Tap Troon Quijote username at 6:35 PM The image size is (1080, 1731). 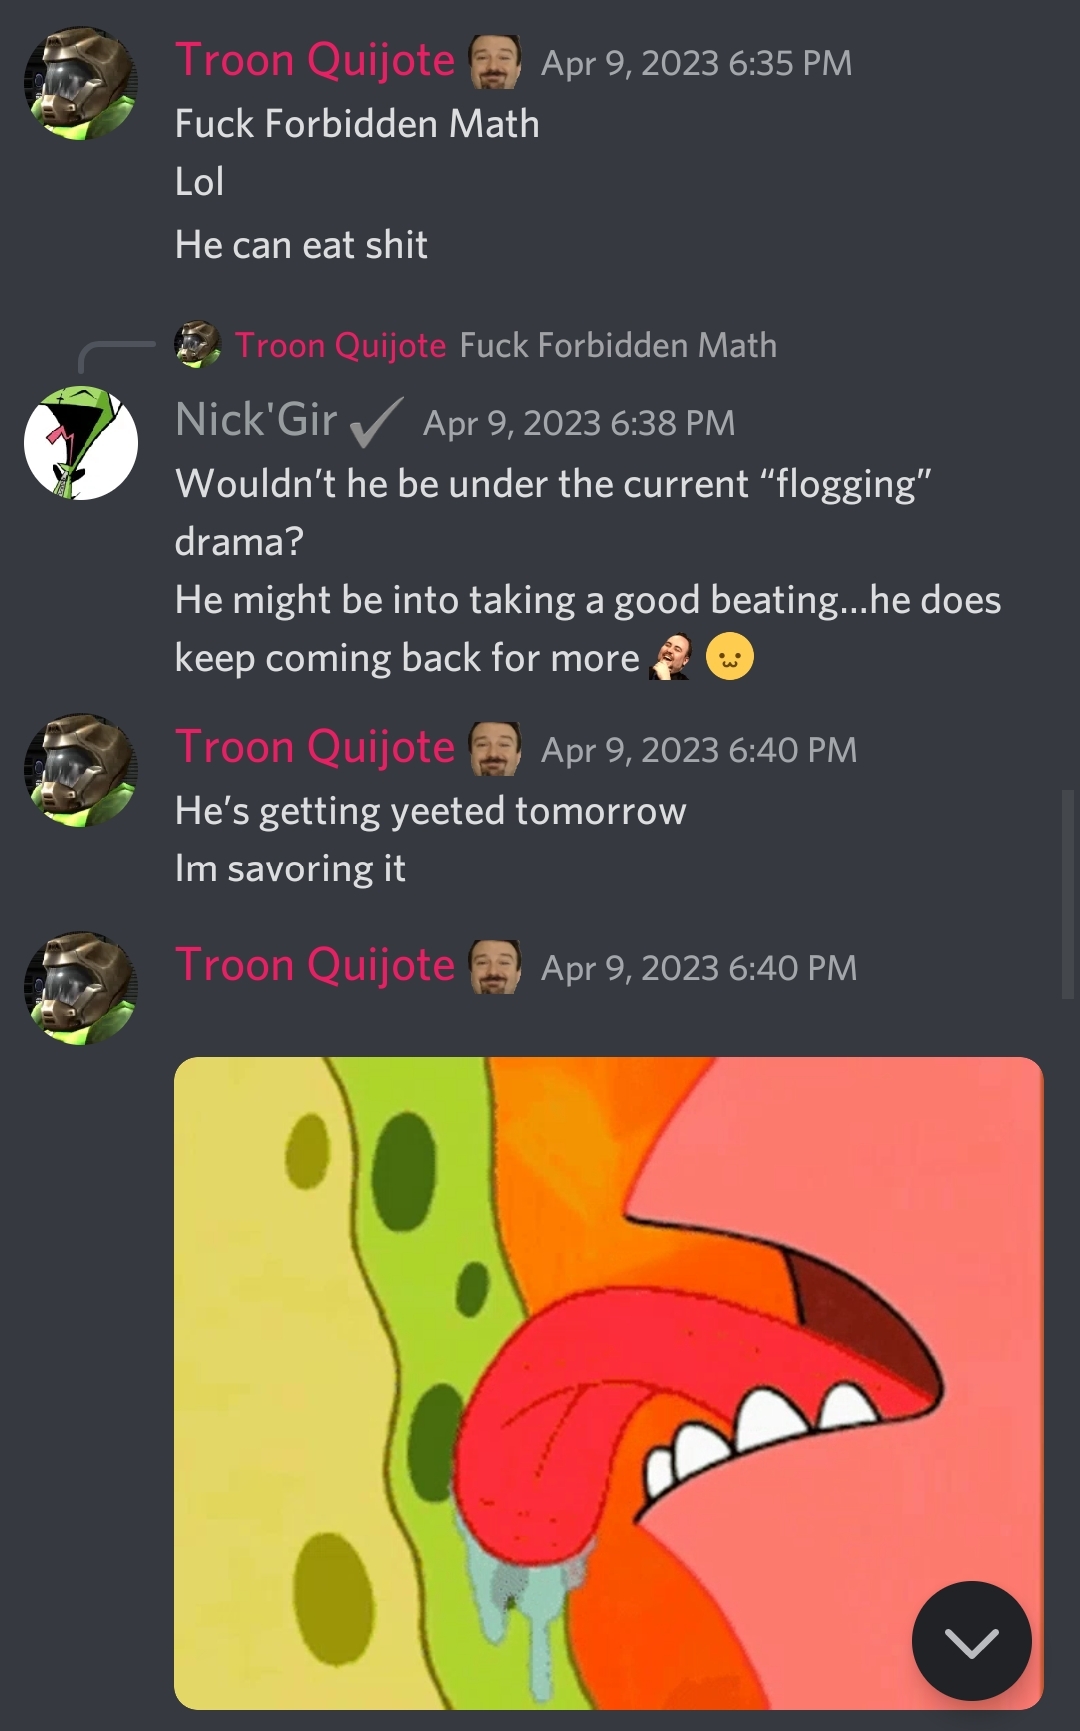pyautogui.click(x=315, y=60)
